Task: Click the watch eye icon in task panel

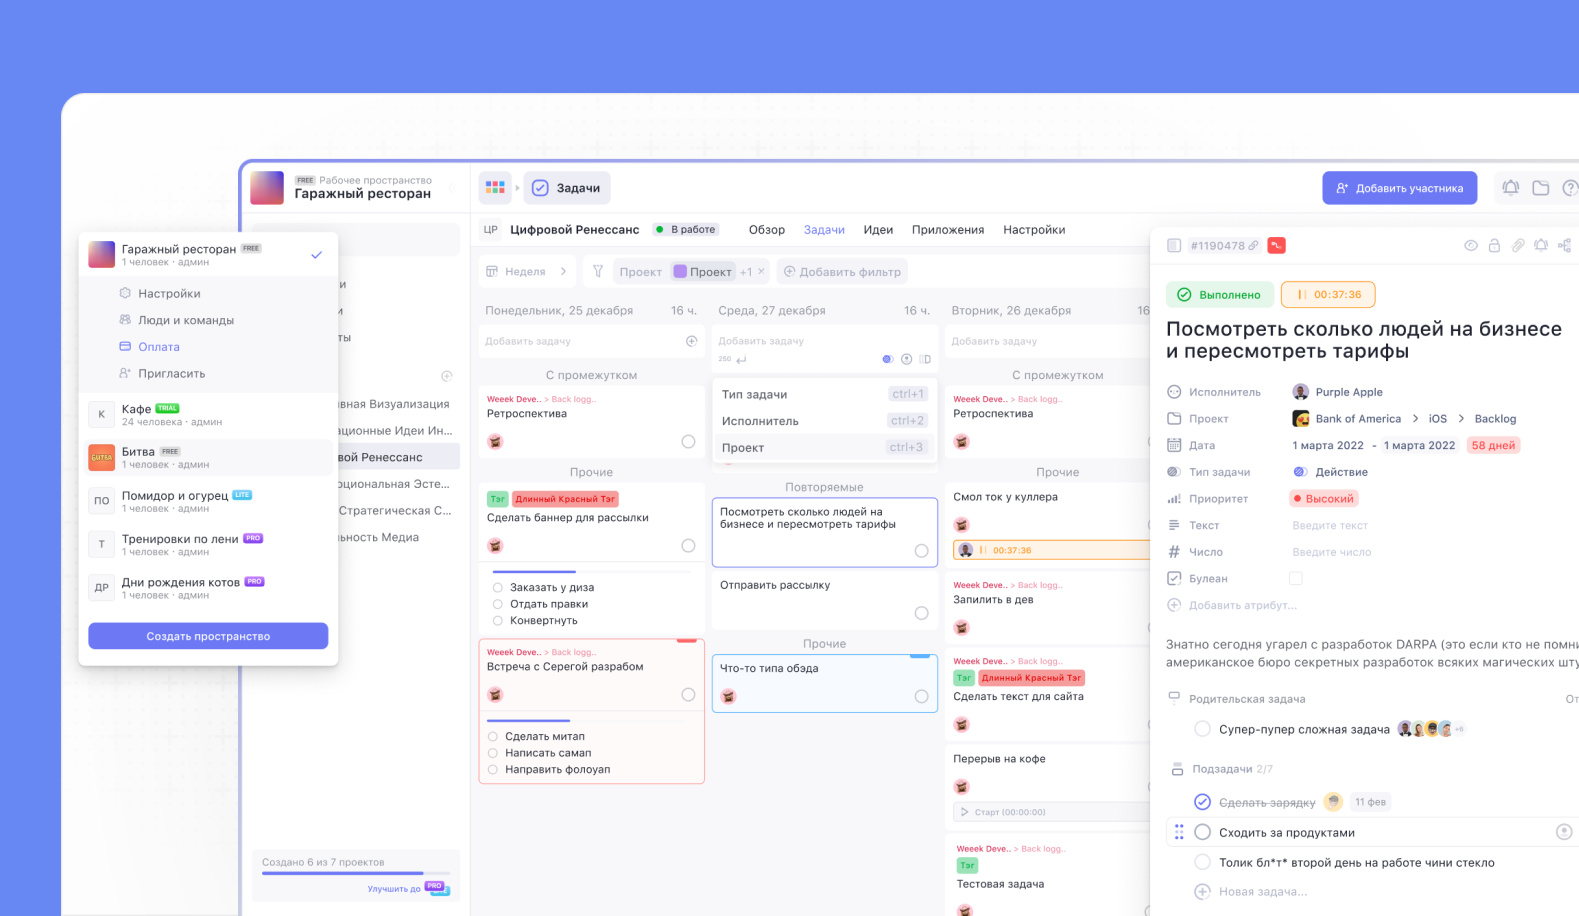Action: pyautogui.click(x=1470, y=246)
